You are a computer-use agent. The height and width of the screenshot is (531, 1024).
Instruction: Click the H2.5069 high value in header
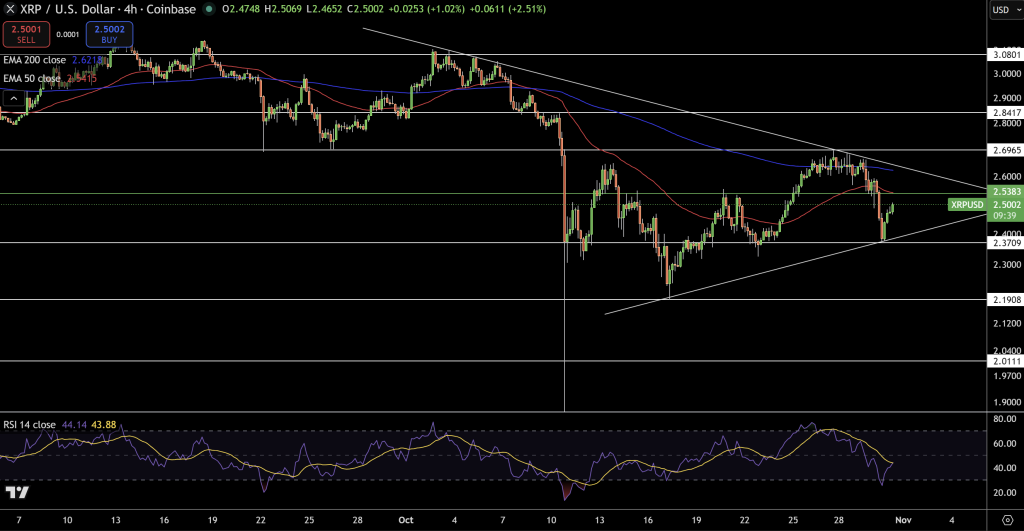tap(282, 9)
